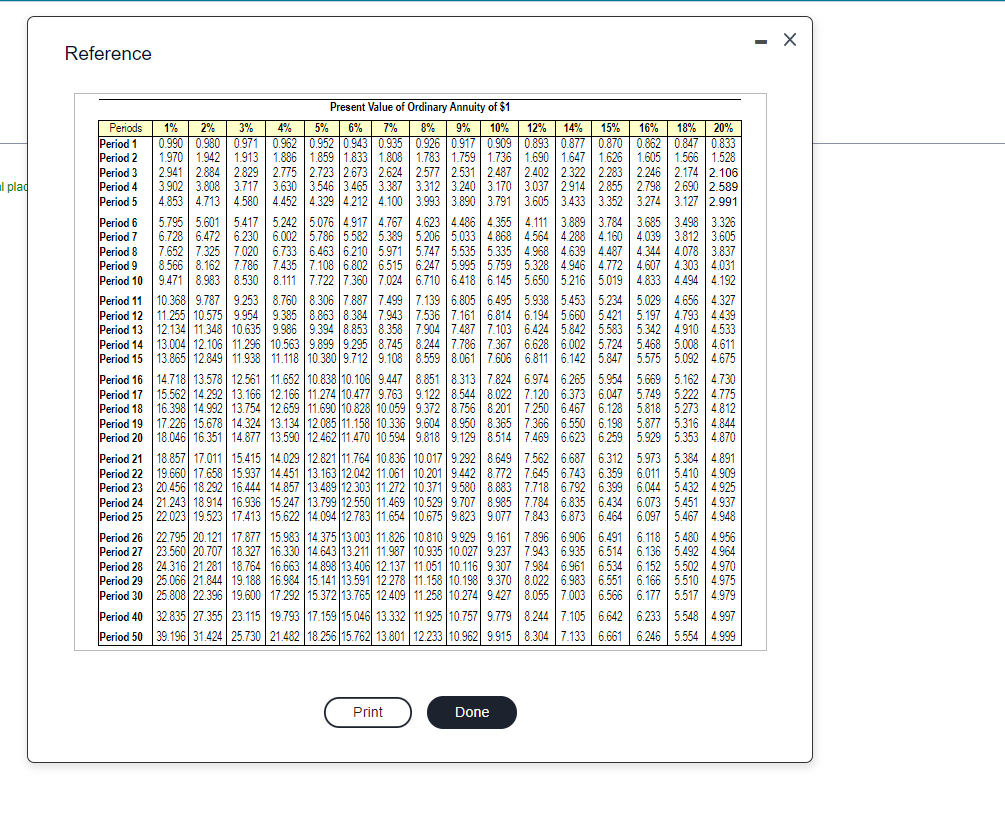Click the value 0.990 under 1%
The width and height of the screenshot is (1005, 813).
(x=170, y=141)
